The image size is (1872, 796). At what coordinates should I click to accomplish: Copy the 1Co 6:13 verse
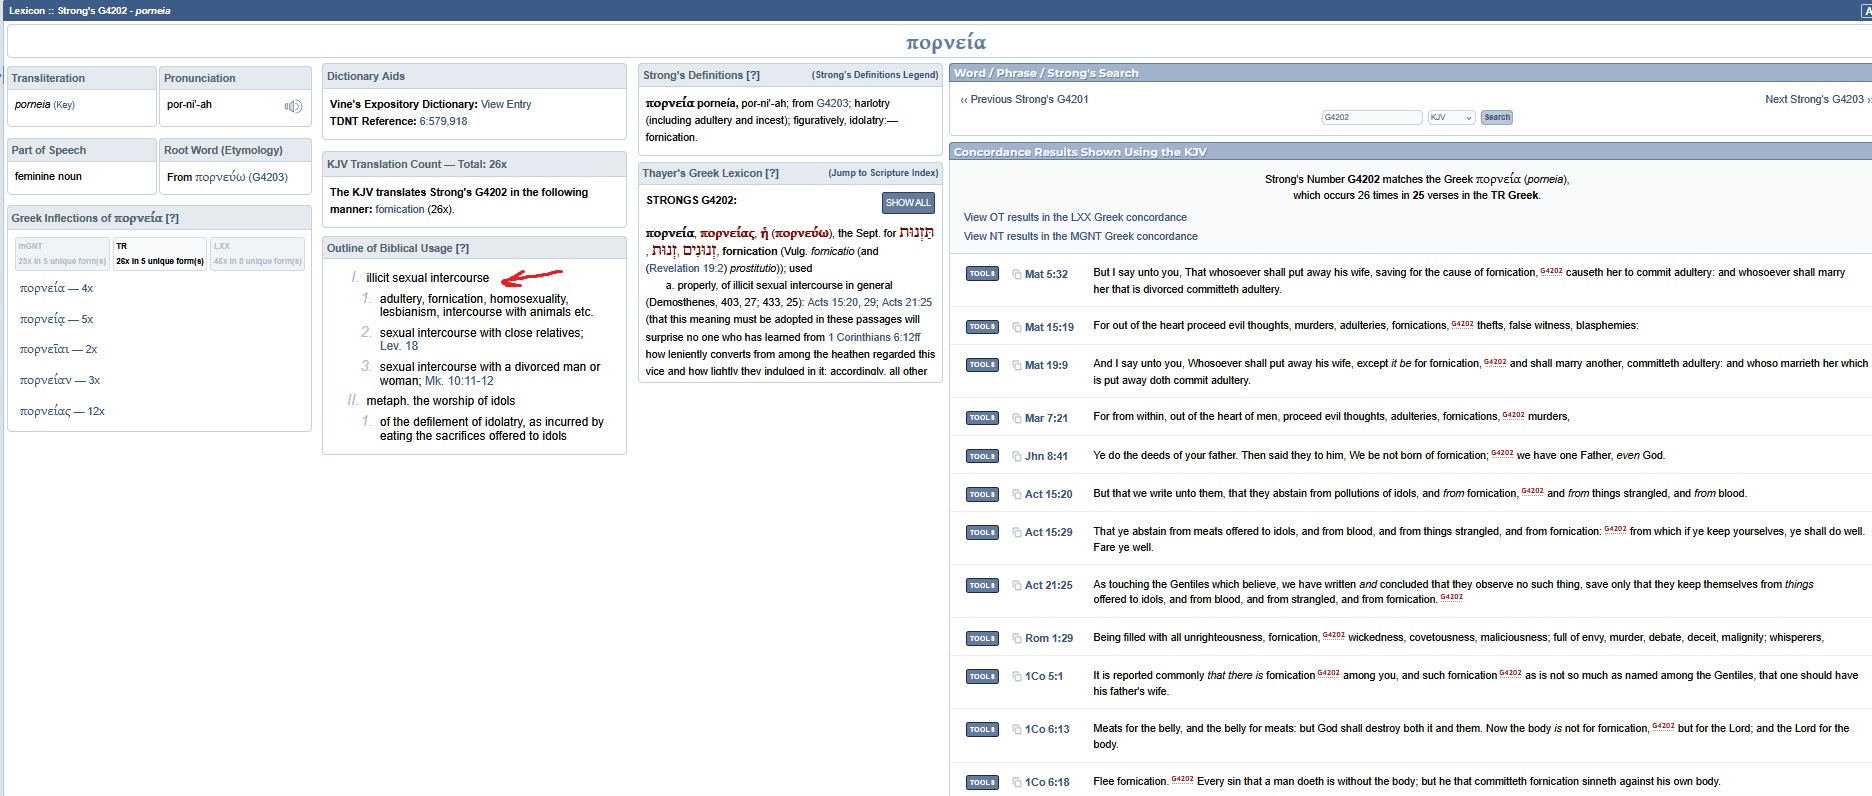coord(1016,729)
